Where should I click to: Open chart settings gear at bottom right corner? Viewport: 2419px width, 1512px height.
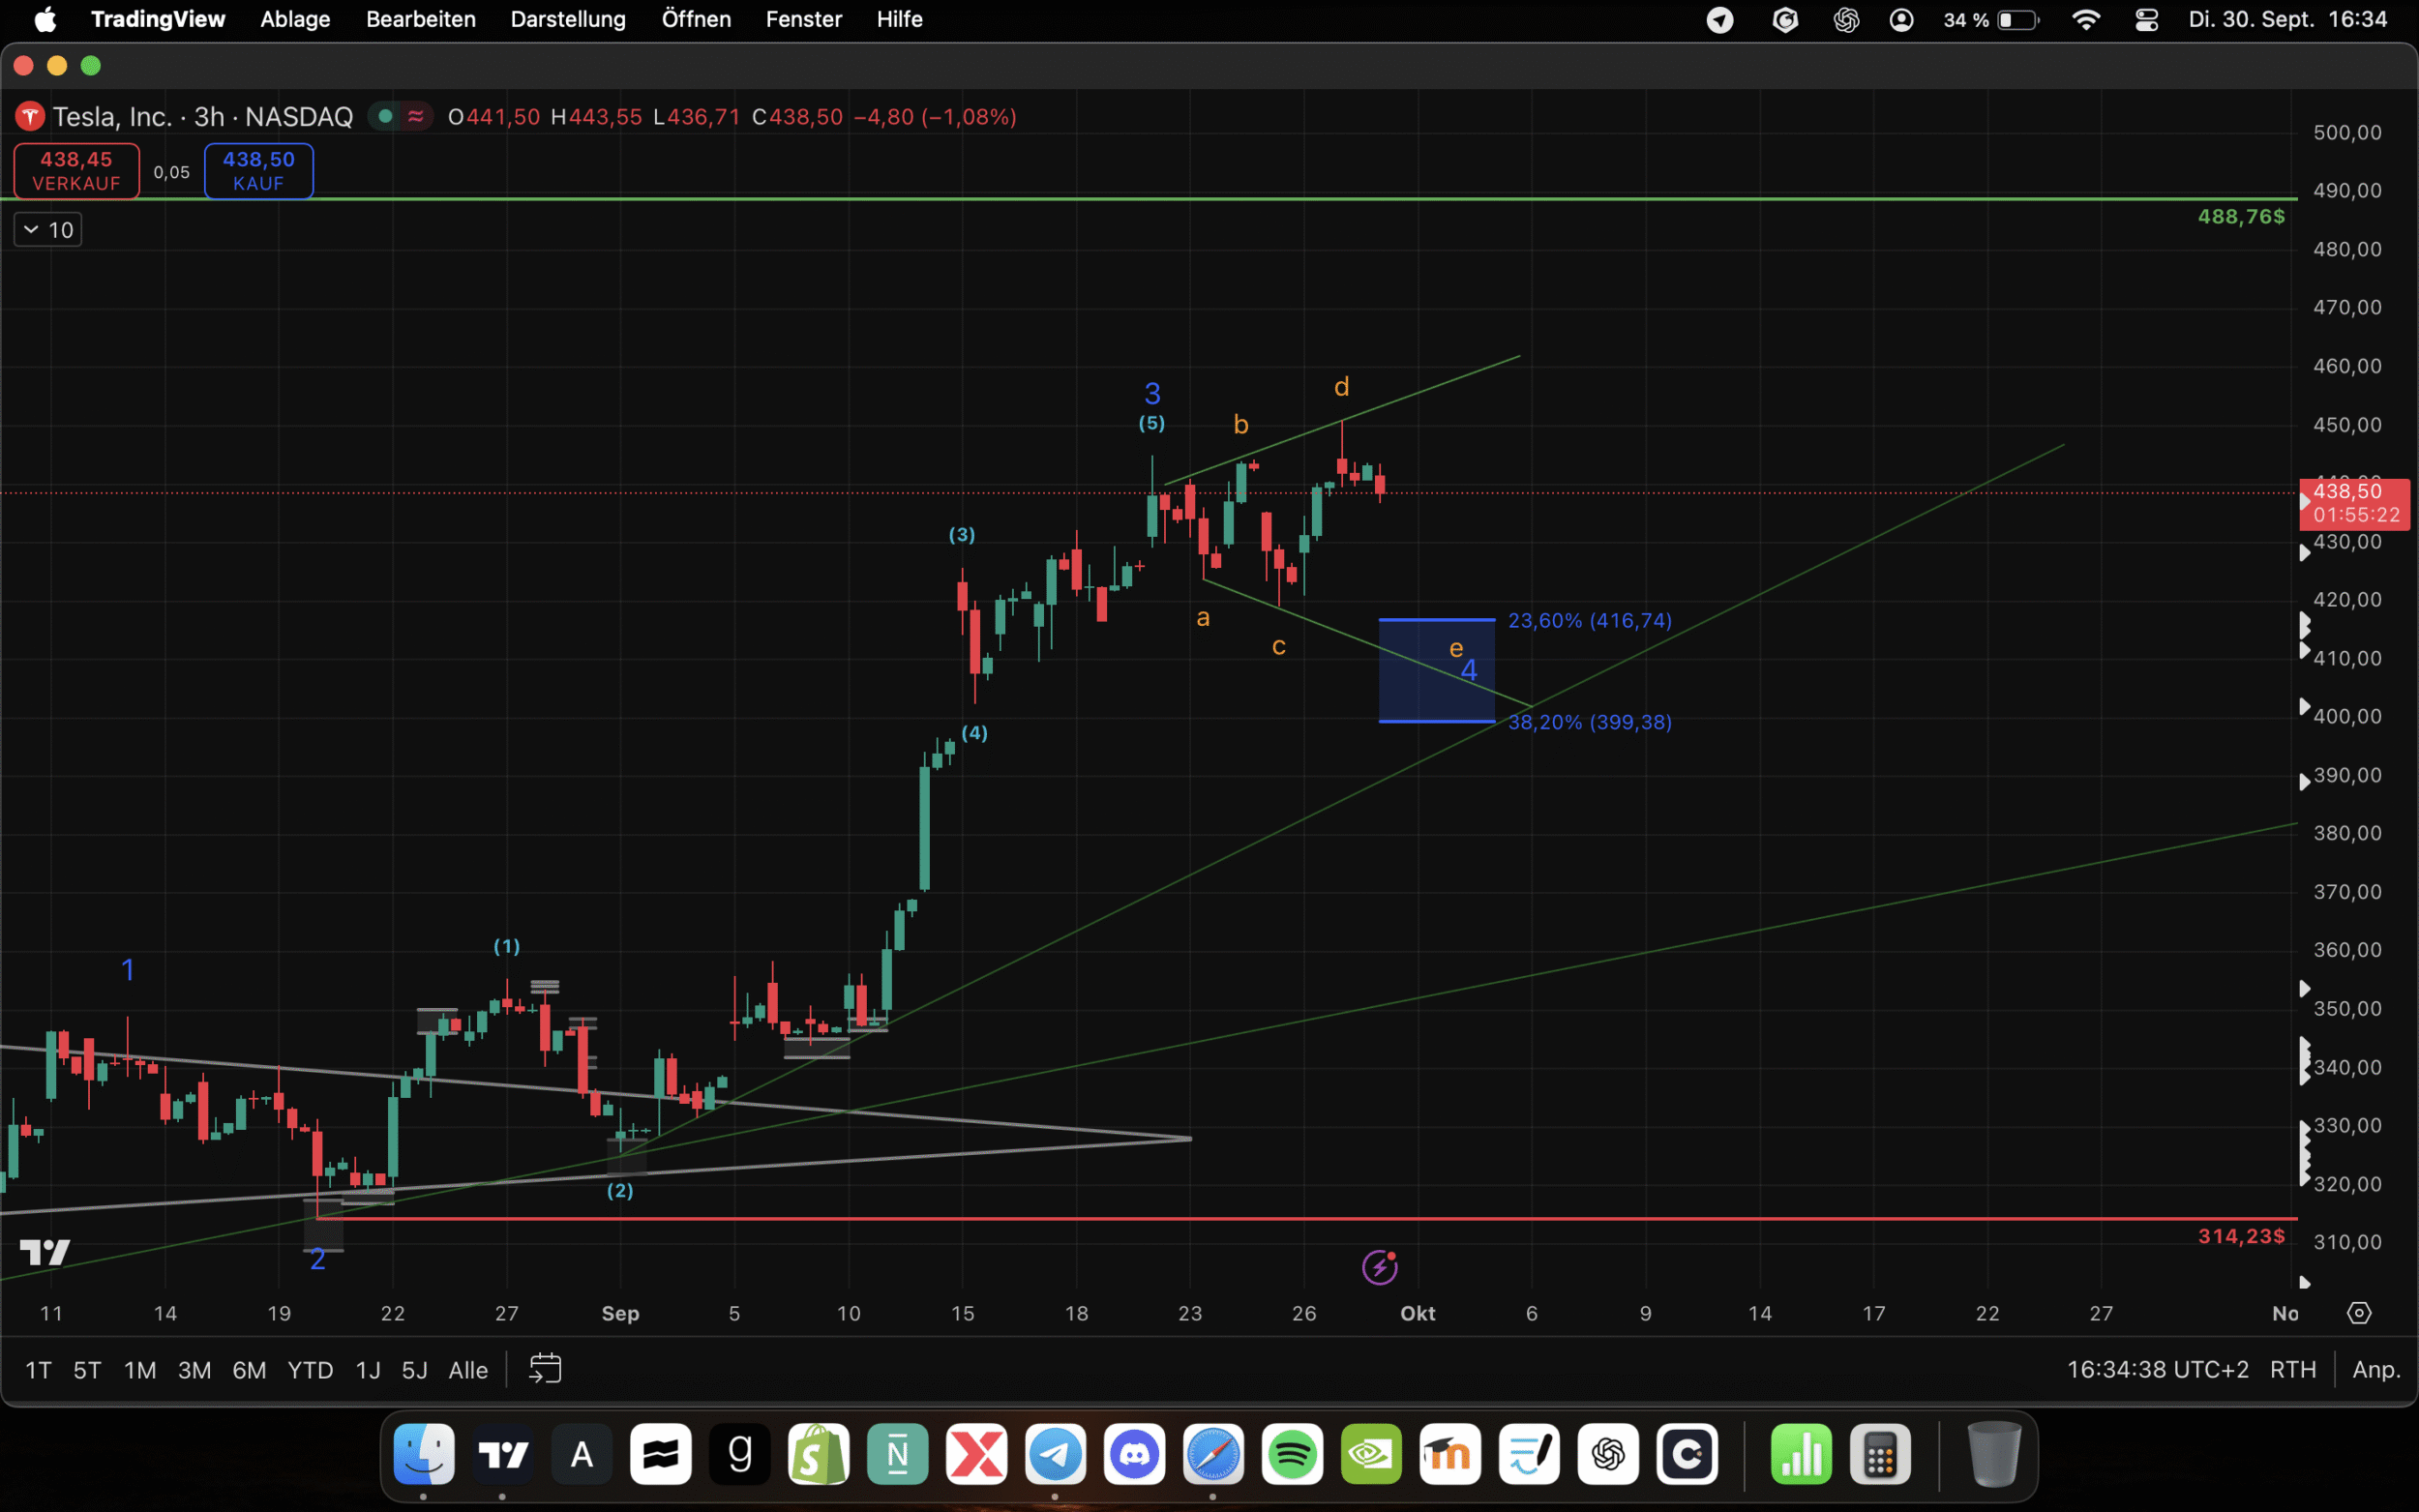[x=2359, y=1313]
